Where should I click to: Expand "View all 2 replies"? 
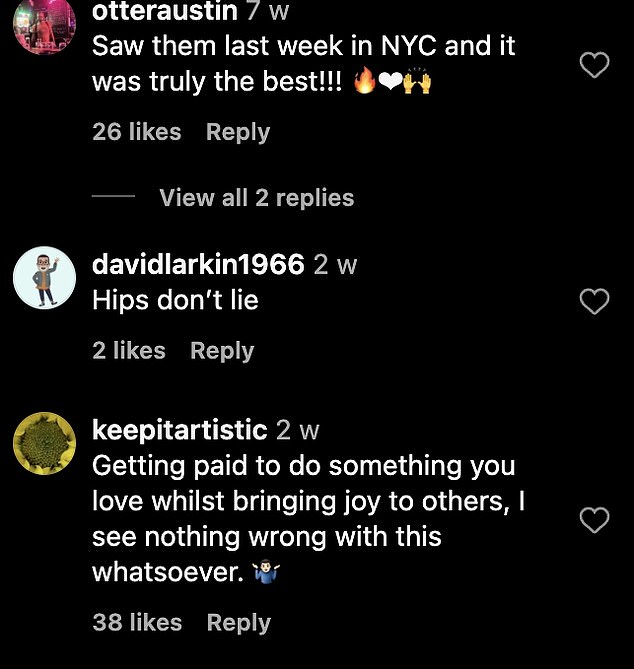point(256,198)
